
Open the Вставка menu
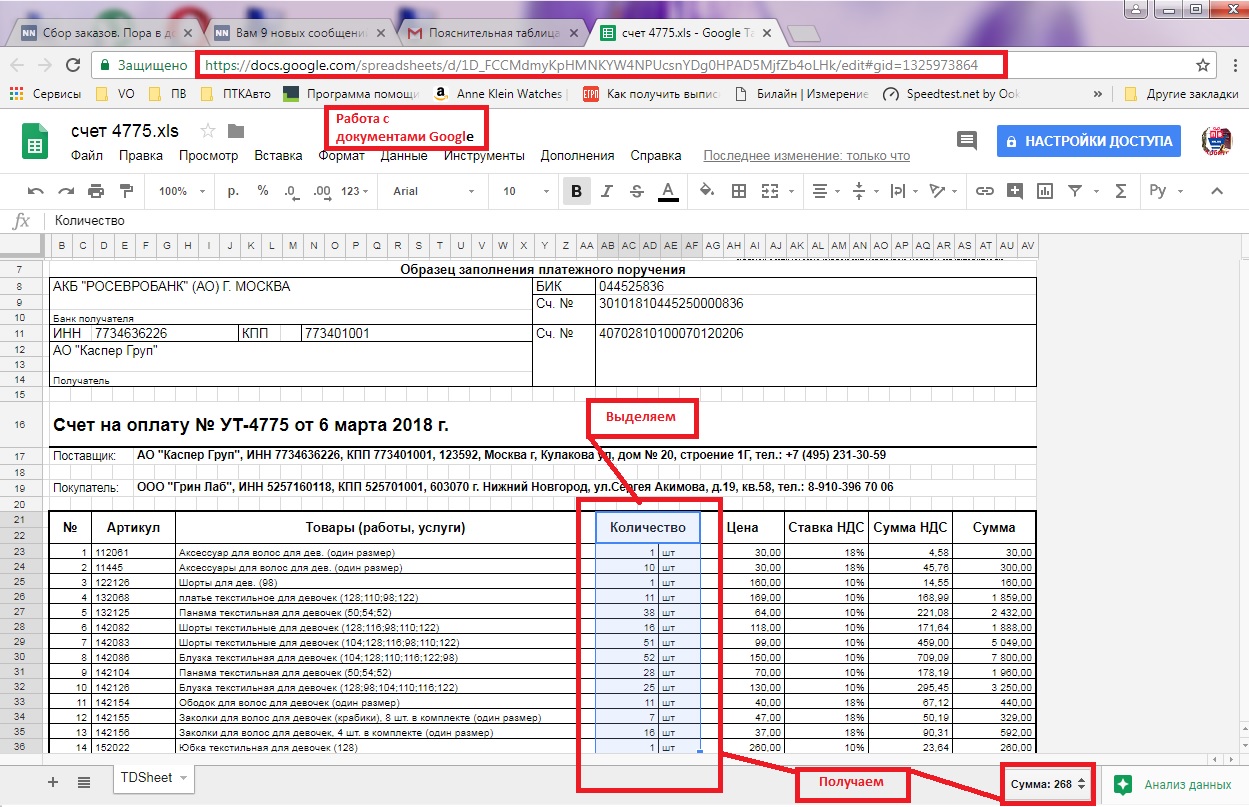[278, 156]
